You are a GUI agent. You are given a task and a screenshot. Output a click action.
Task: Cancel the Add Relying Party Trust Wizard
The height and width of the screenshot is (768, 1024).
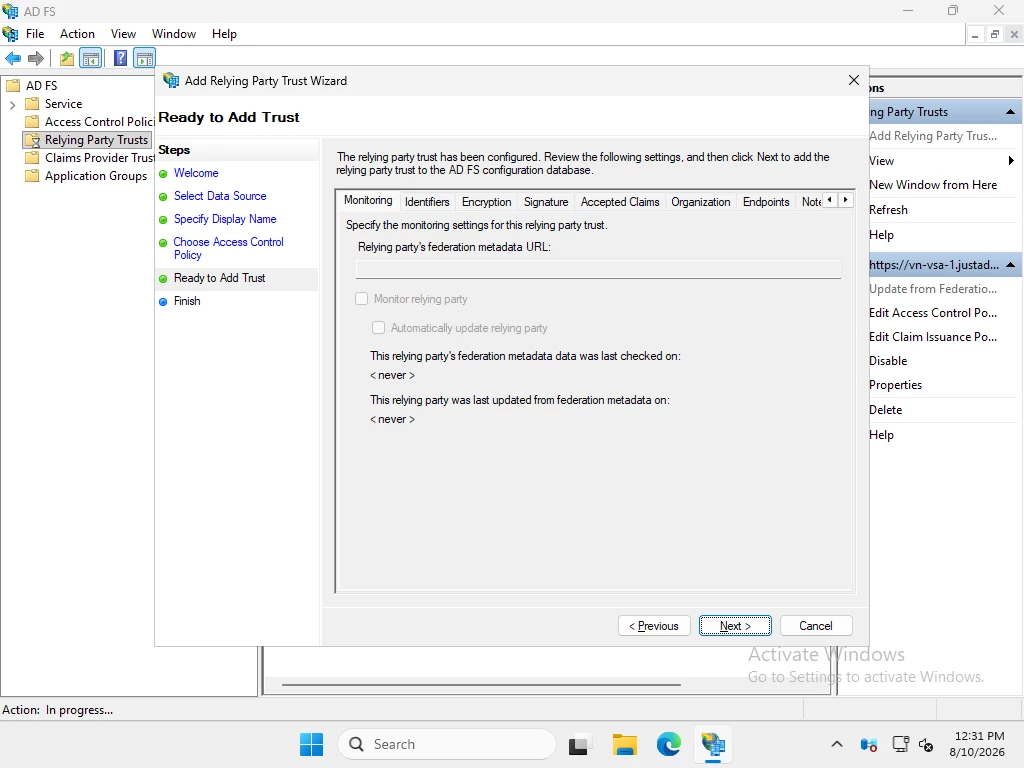click(x=816, y=626)
